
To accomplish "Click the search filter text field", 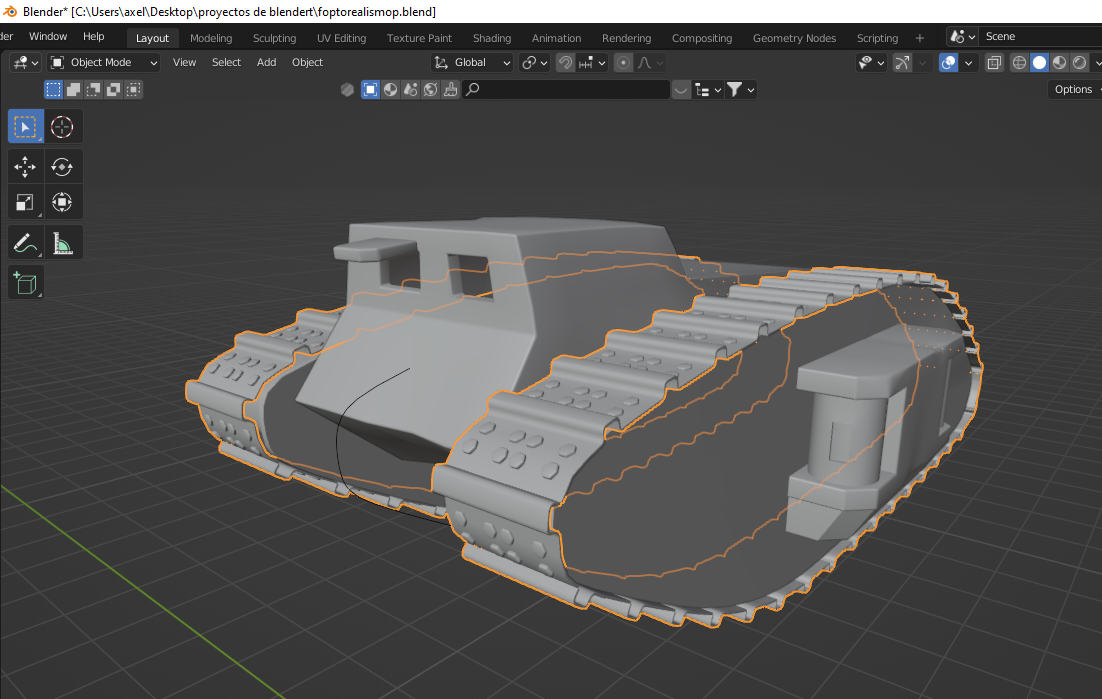I will [x=566, y=89].
